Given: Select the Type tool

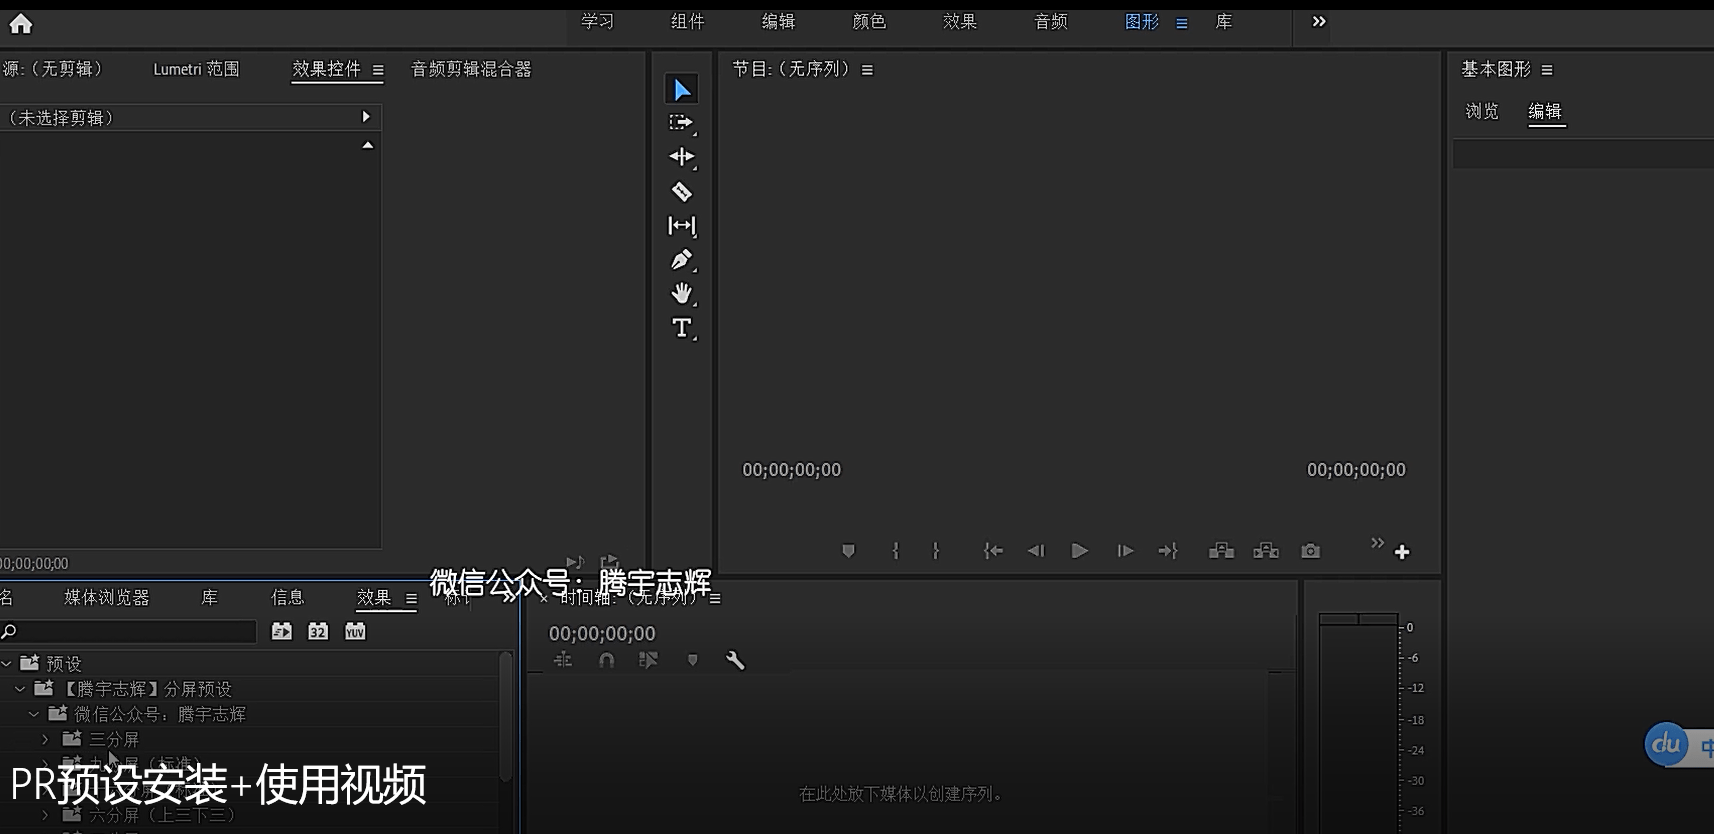Looking at the screenshot, I should (682, 328).
